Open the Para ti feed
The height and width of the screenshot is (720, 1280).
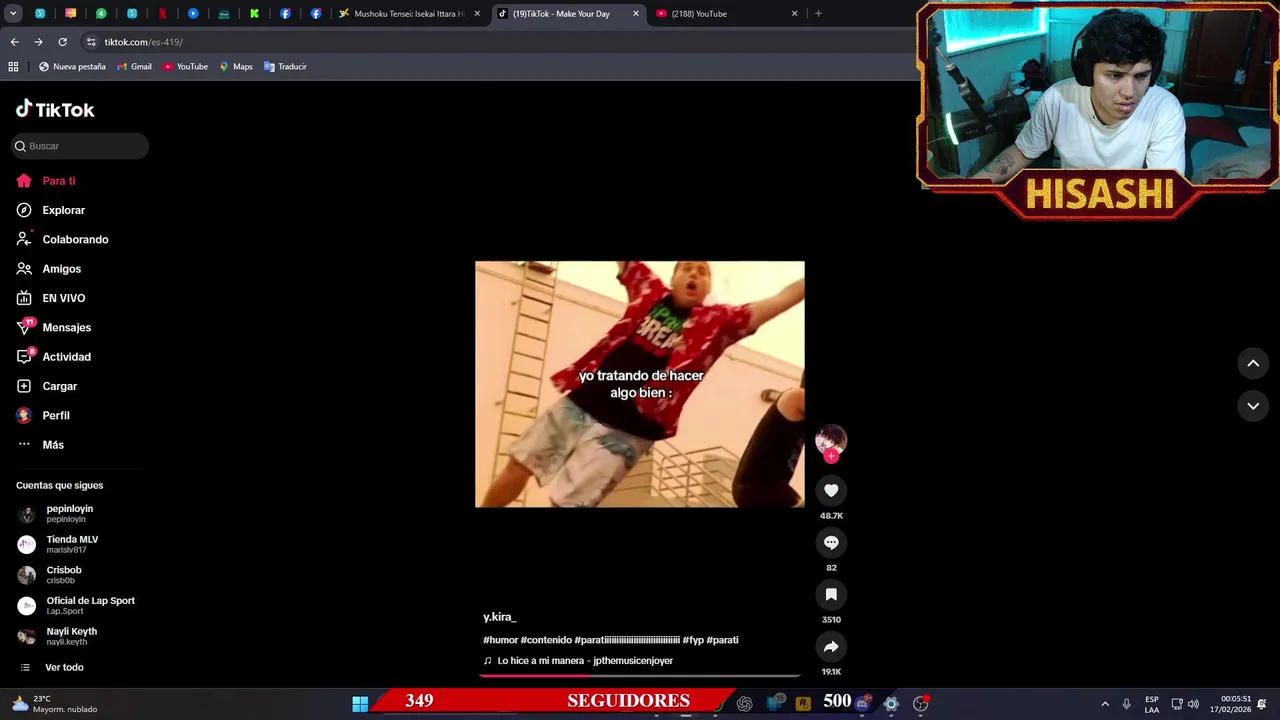click(x=46, y=181)
